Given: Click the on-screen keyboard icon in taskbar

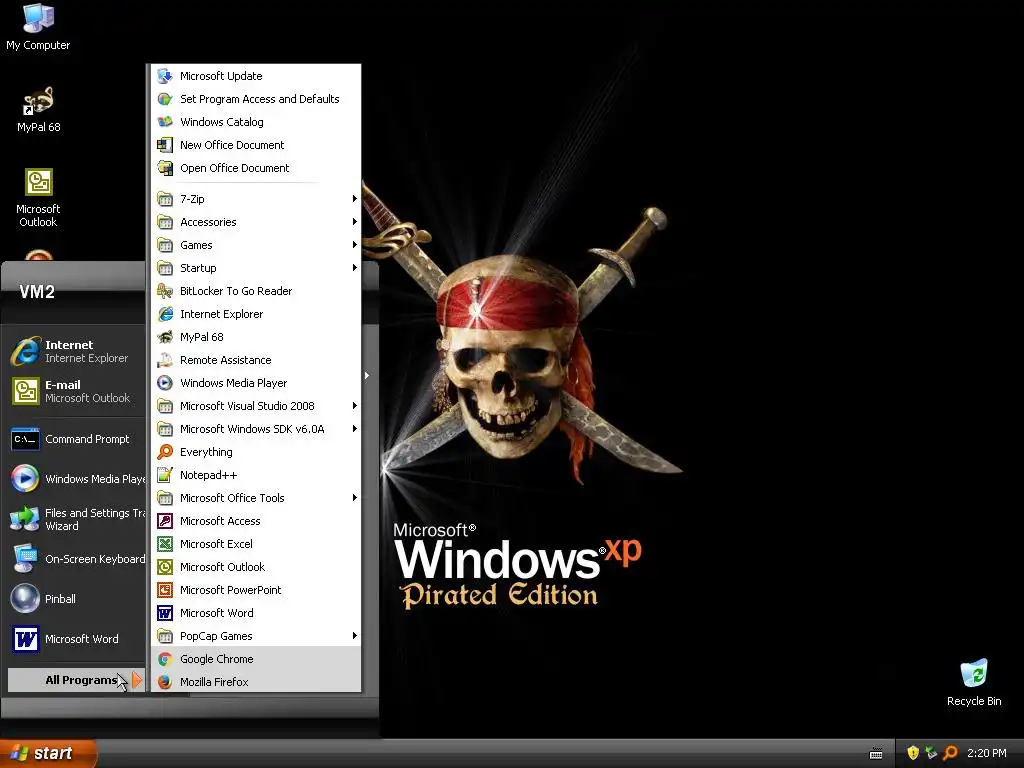Looking at the screenshot, I should pos(876,754).
